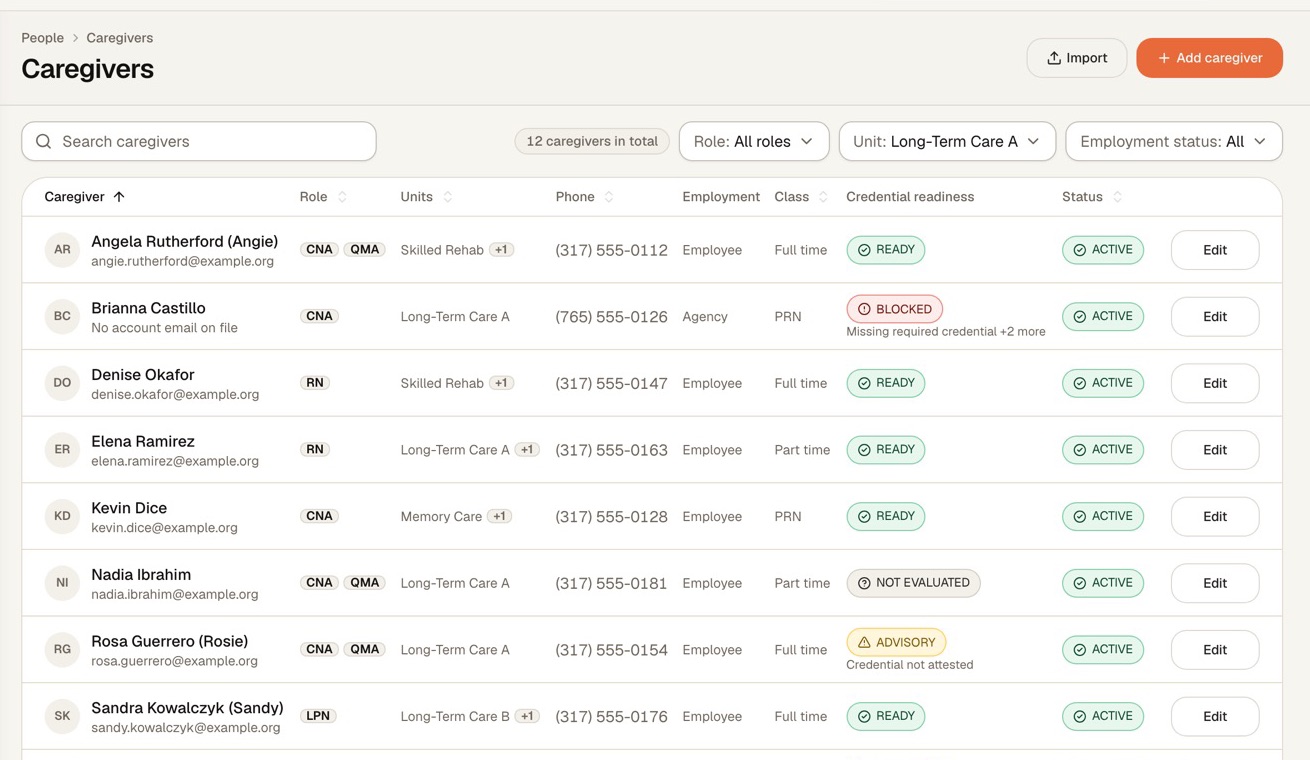Click the ER avatar for Elena Ramirez

click(62, 450)
